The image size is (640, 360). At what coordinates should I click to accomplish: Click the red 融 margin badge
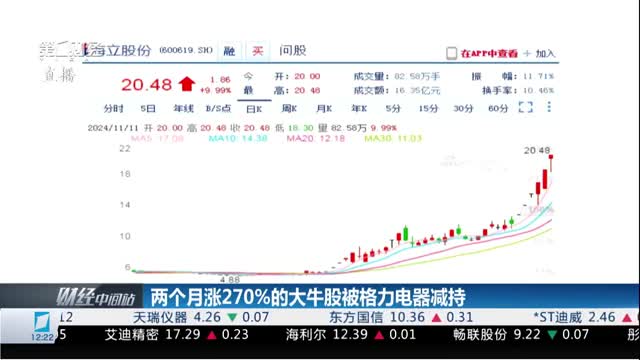coord(229,51)
